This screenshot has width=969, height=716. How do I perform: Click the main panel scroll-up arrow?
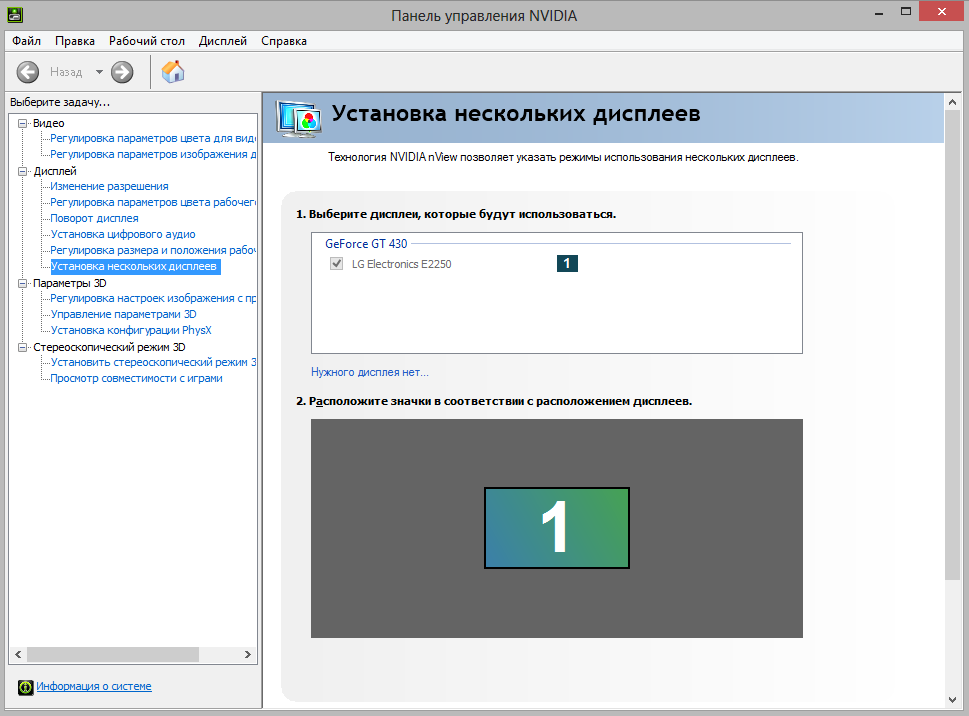click(x=952, y=102)
